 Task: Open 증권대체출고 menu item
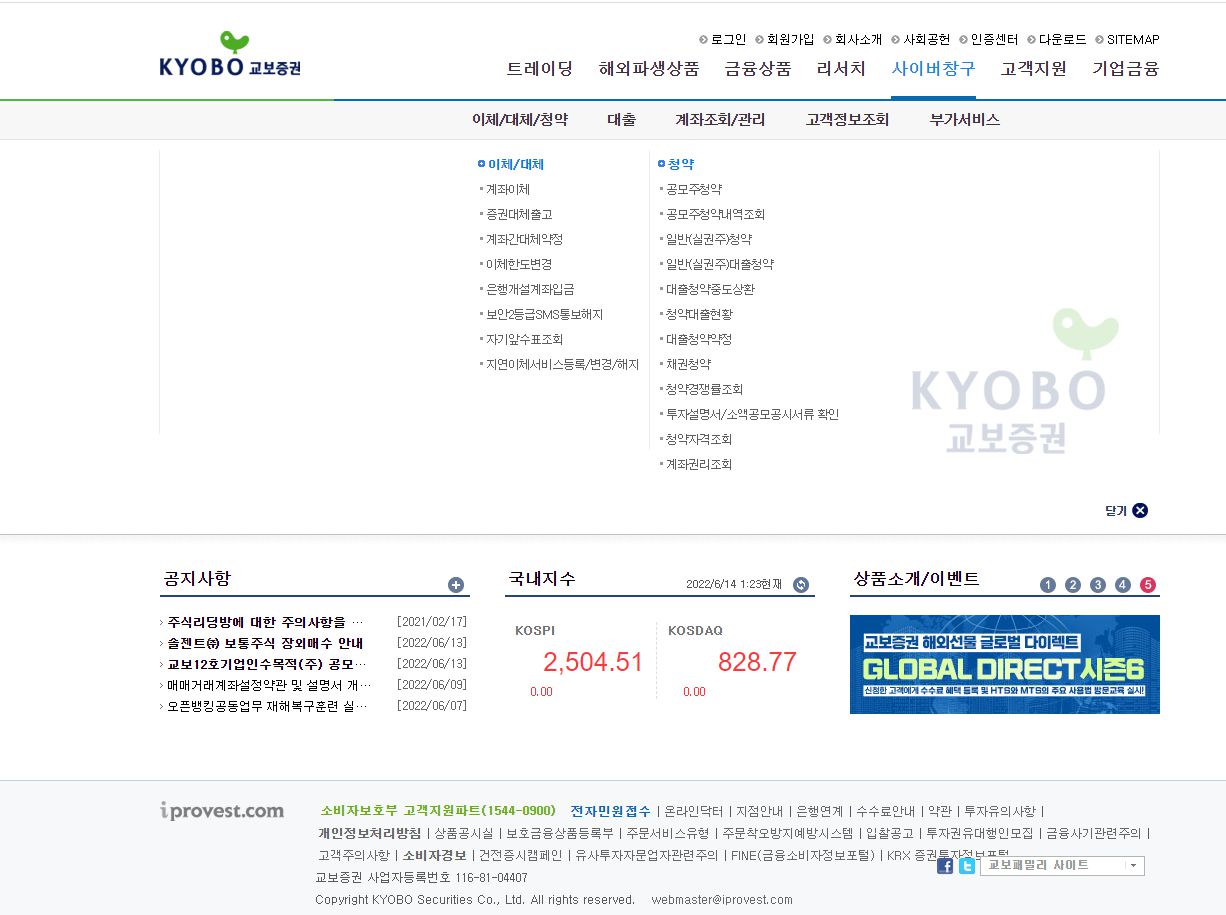point(519,214)
